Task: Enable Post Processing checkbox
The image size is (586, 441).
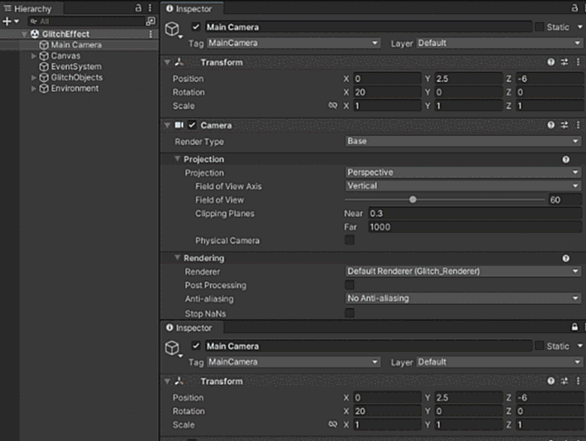Action: (x=349, y=285)
